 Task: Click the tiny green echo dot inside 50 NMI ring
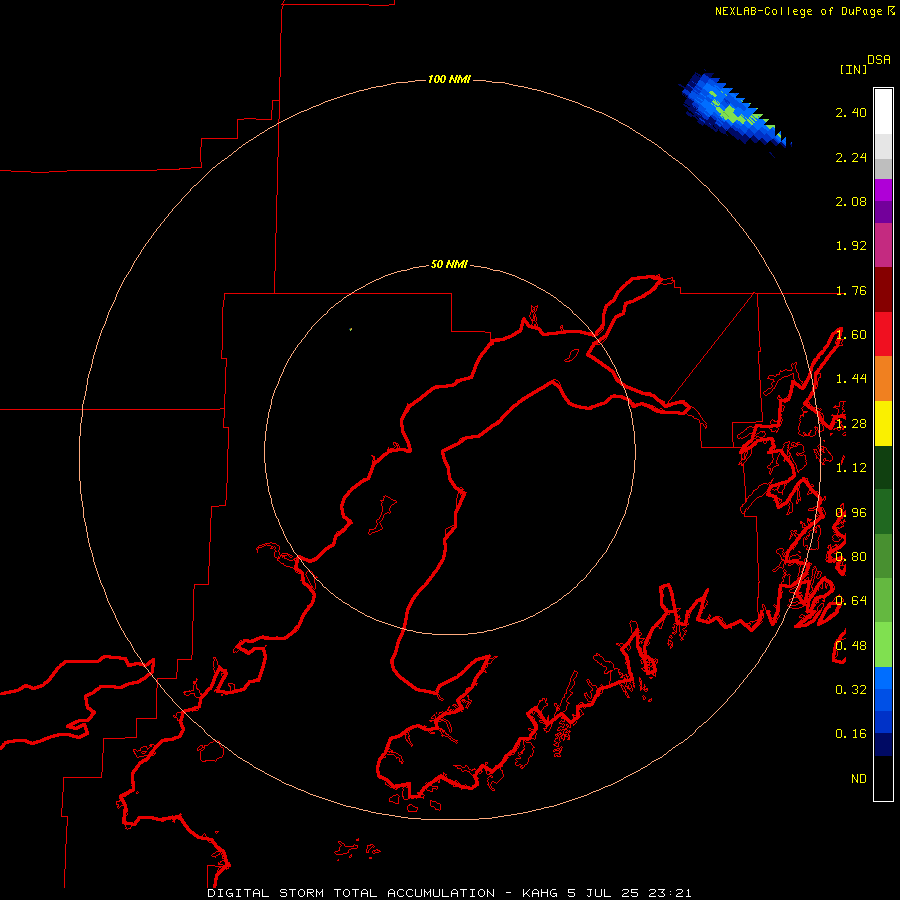tap(351, 329)
